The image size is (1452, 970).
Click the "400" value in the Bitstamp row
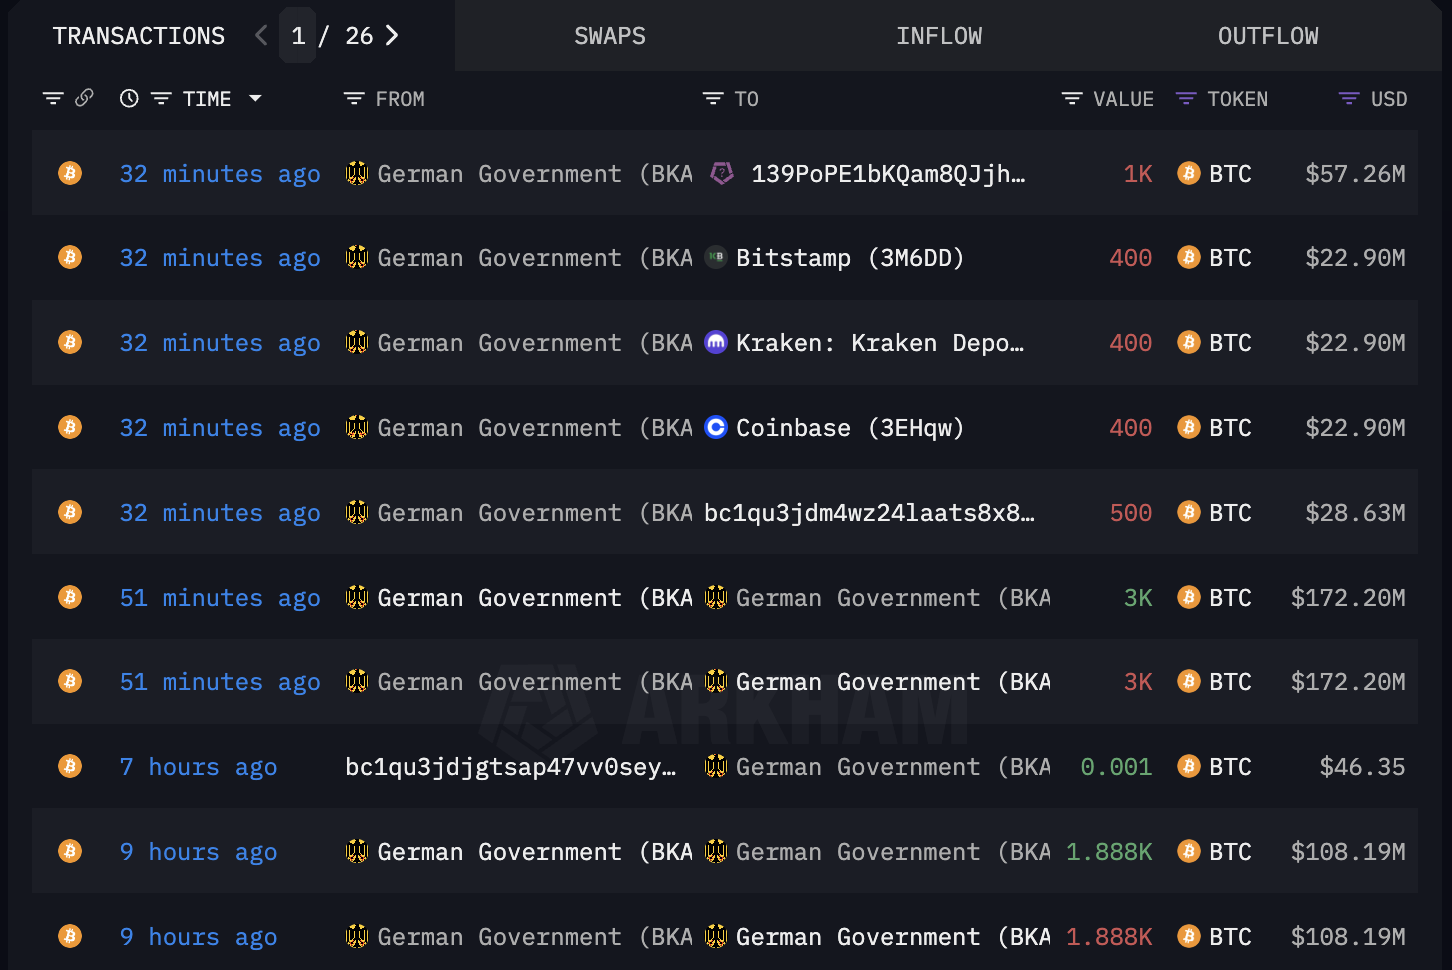(x=1131, y=257)
